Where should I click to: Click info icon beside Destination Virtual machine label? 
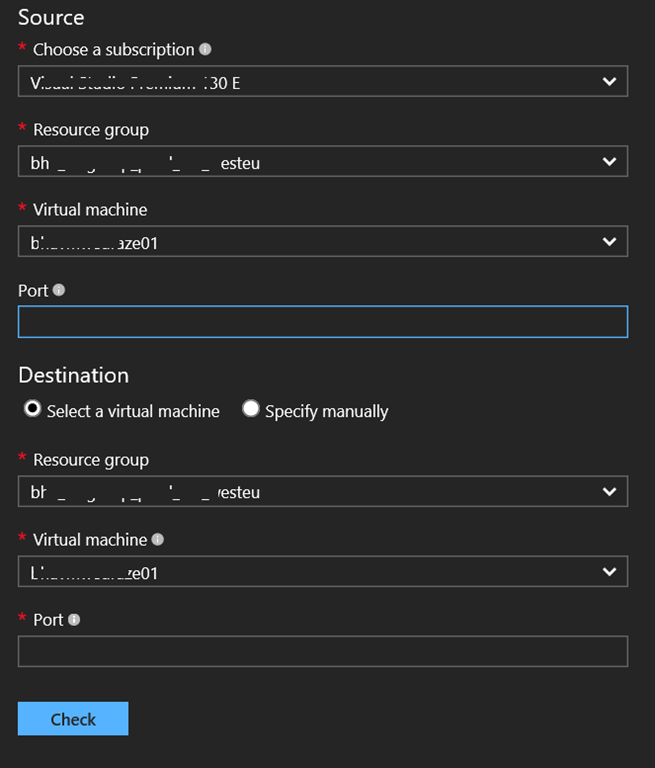(x=157, y=539)
